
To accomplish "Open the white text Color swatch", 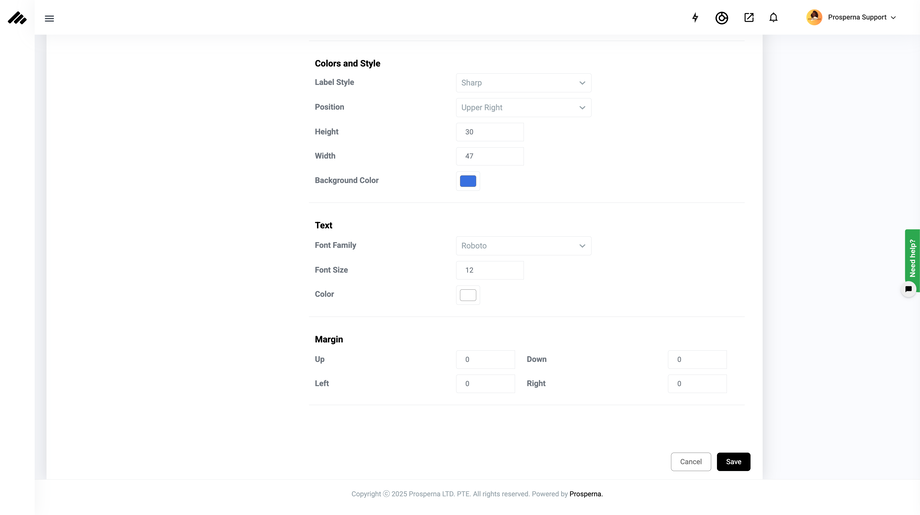I will pos(468,295).
